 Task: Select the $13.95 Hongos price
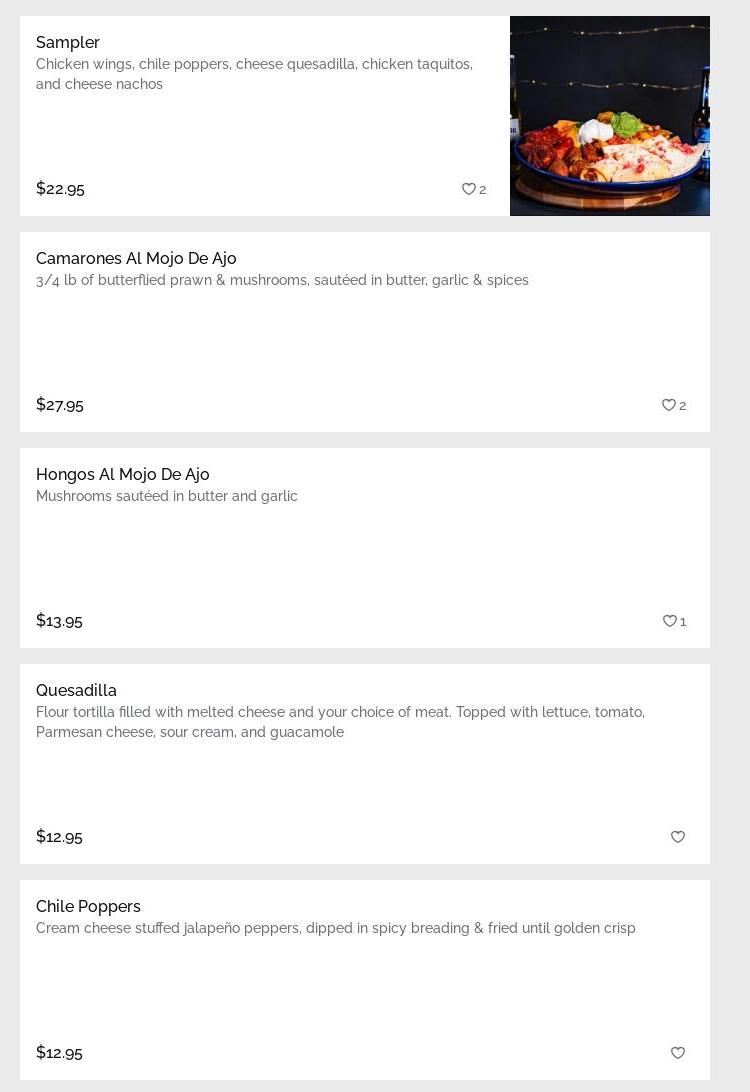point(59,620)
